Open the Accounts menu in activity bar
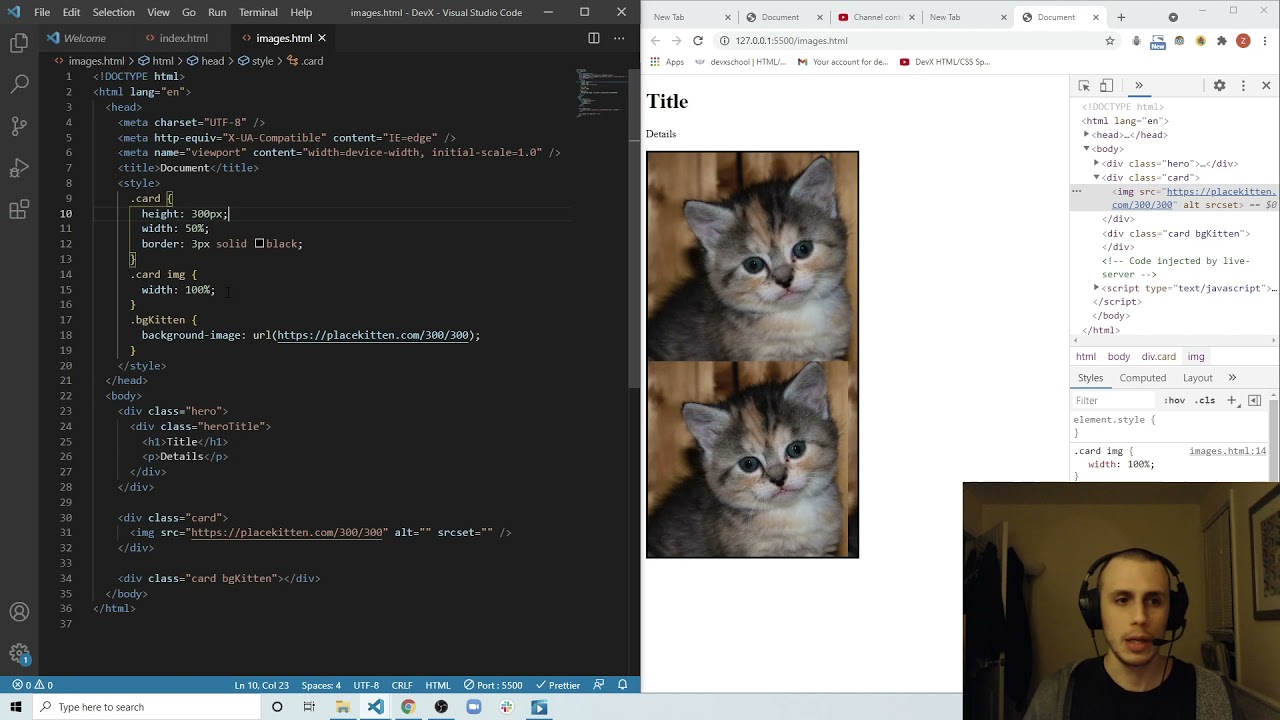Screen dimensions: 1280x720 (19, 612)
